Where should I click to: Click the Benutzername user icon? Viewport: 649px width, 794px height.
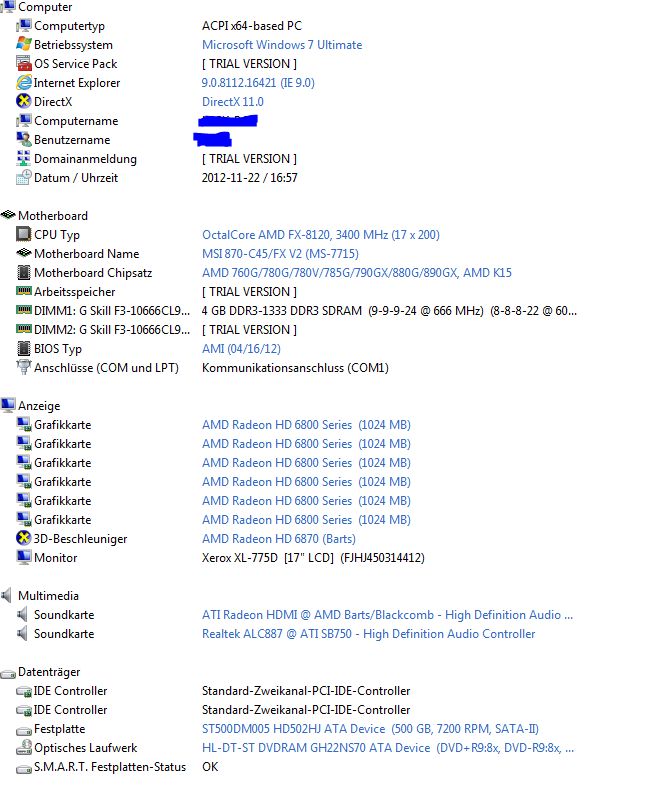(x=23, y=139)
